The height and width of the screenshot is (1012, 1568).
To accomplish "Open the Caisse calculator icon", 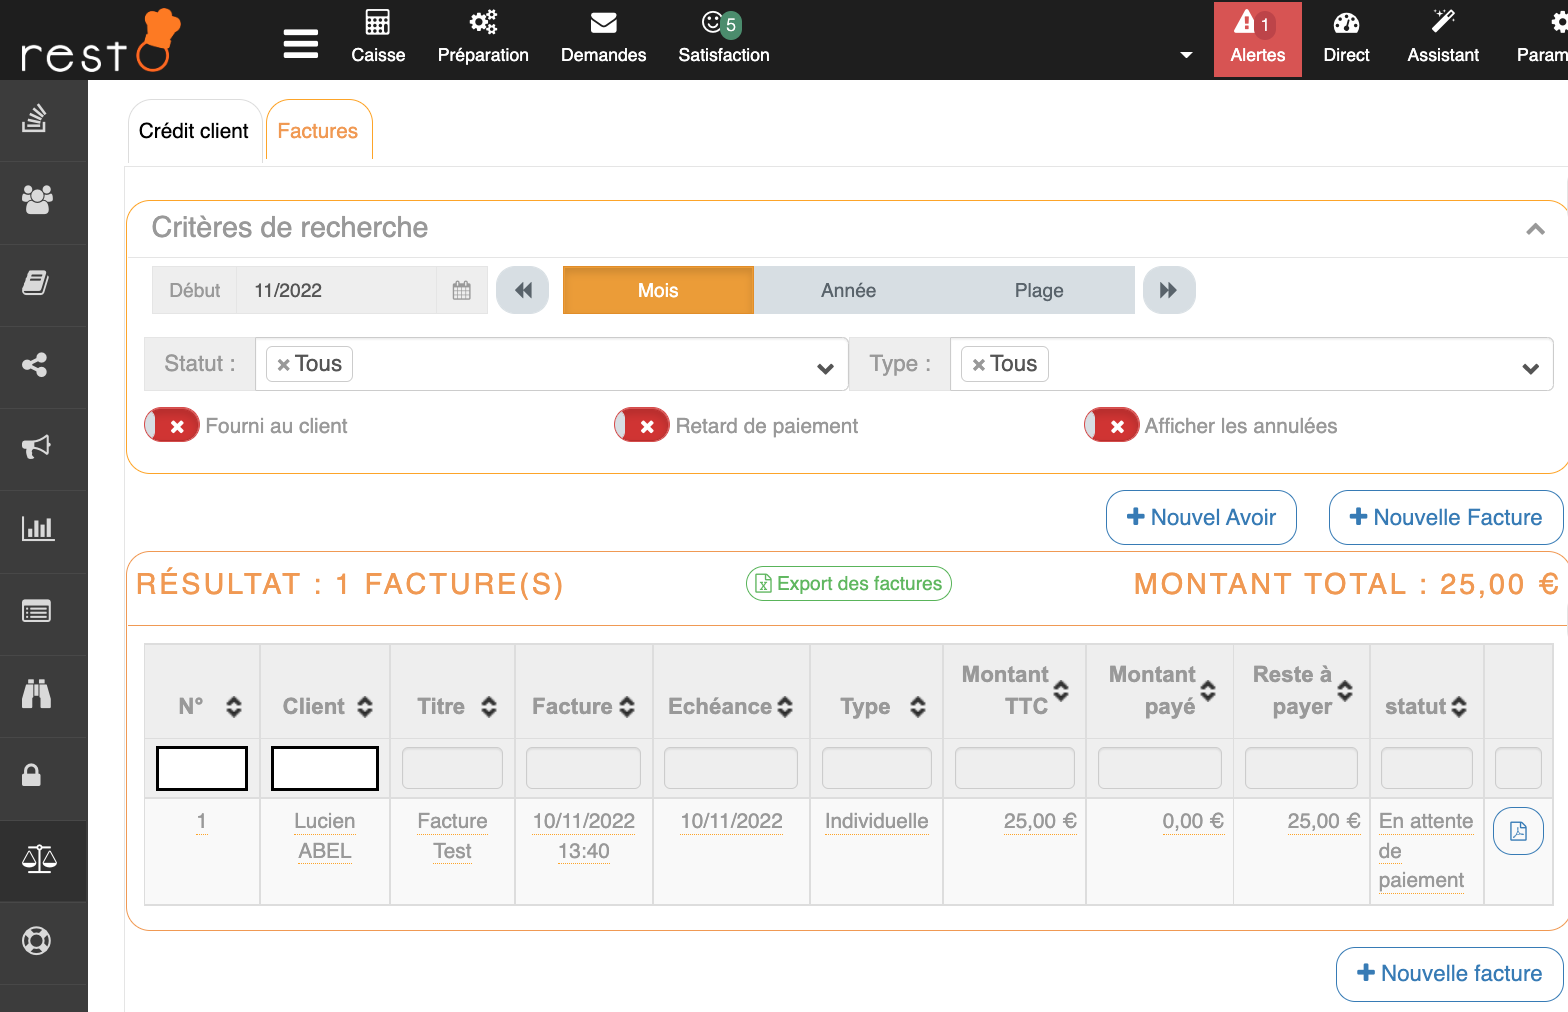I will [377, 23].
